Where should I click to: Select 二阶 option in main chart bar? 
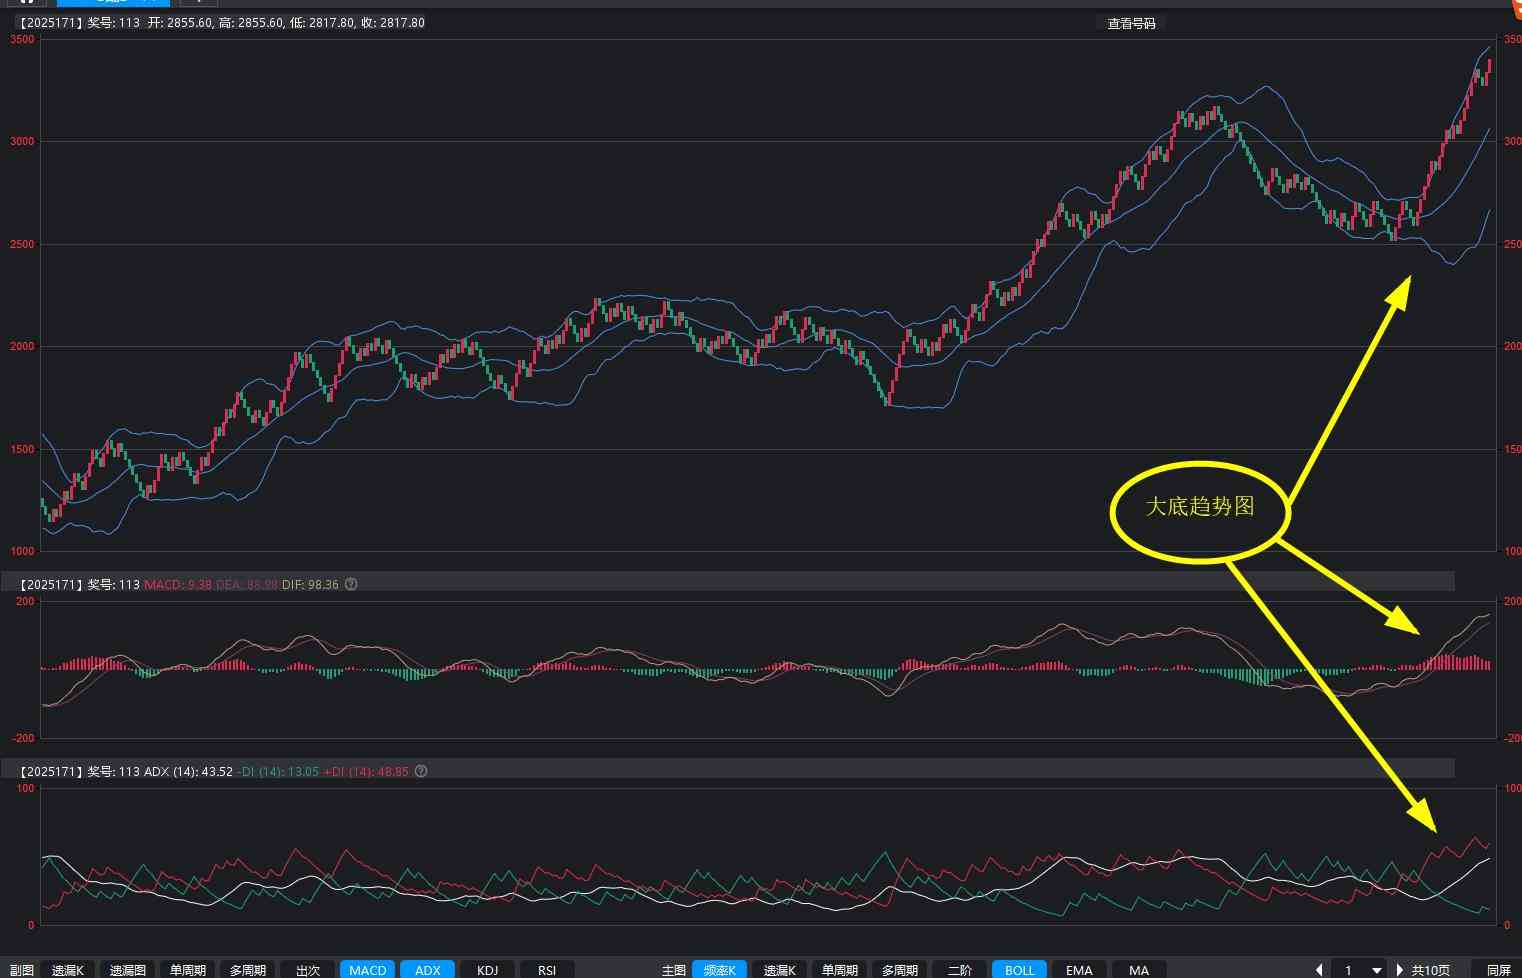coord(959,969)
